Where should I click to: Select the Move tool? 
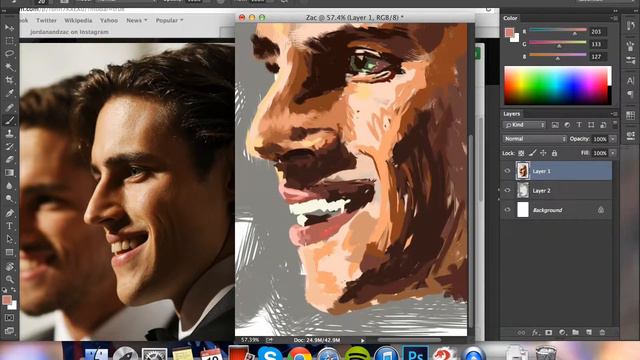pyautogui.click(x=9, y=28)
